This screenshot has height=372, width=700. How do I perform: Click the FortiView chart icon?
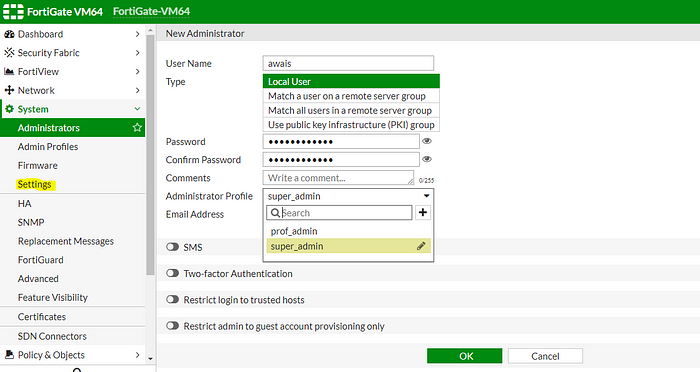[9, 71]
